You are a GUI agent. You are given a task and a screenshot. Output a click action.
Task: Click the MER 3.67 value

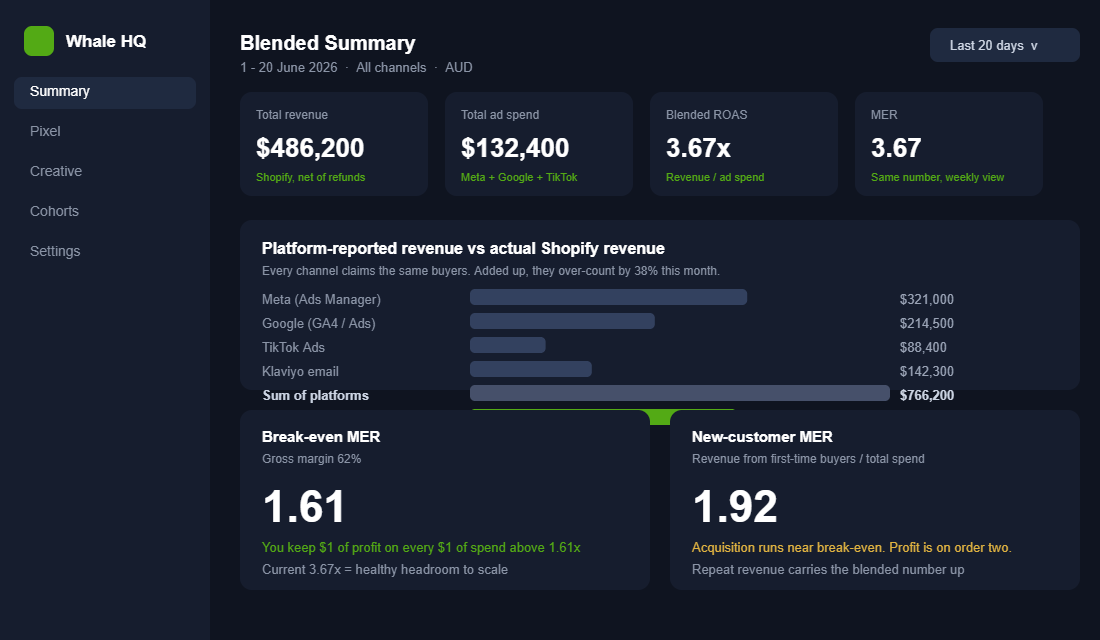coord(896,147)
